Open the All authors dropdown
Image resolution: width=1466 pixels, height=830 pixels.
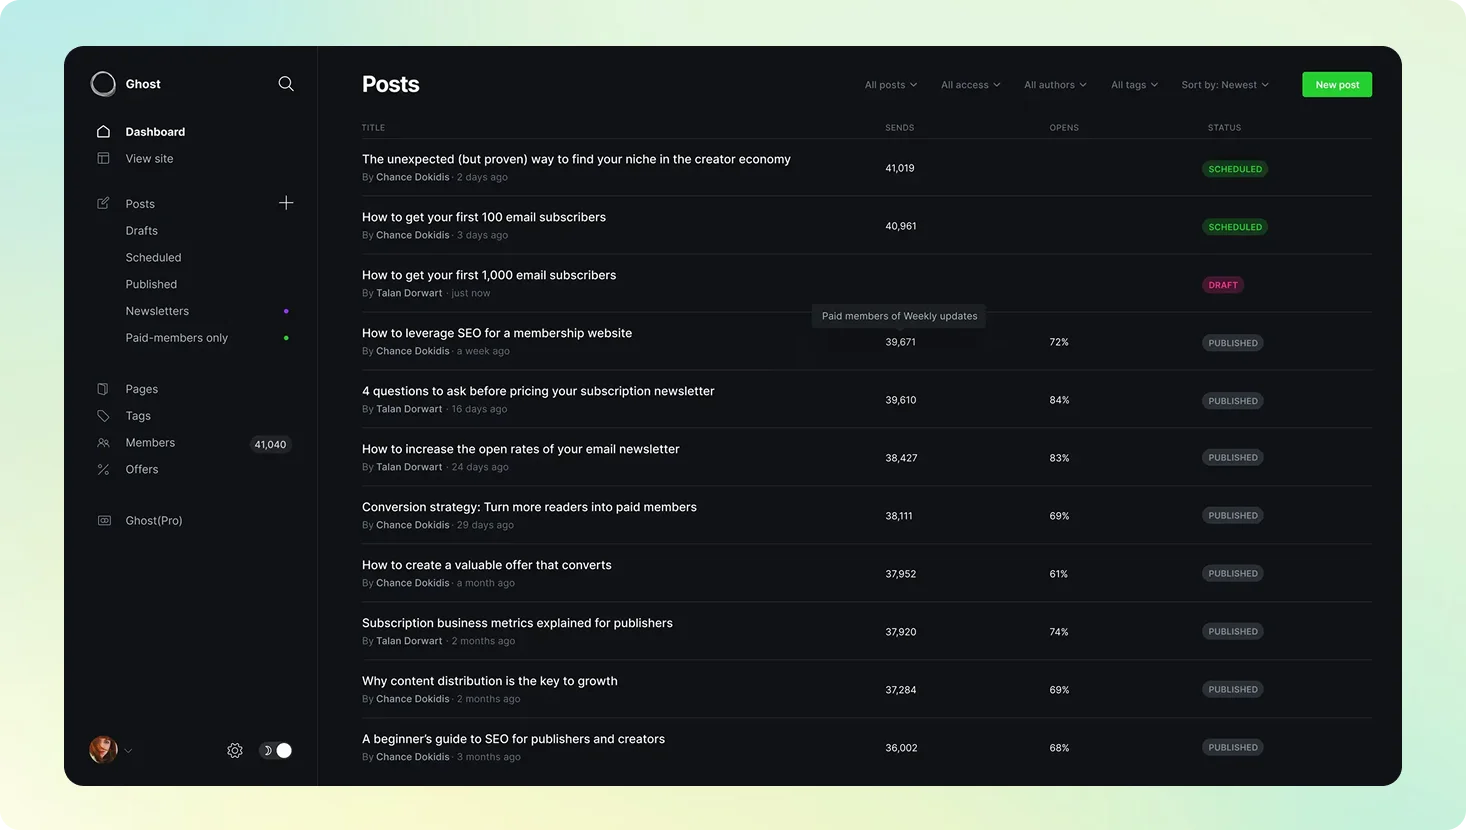[1054, 85]
